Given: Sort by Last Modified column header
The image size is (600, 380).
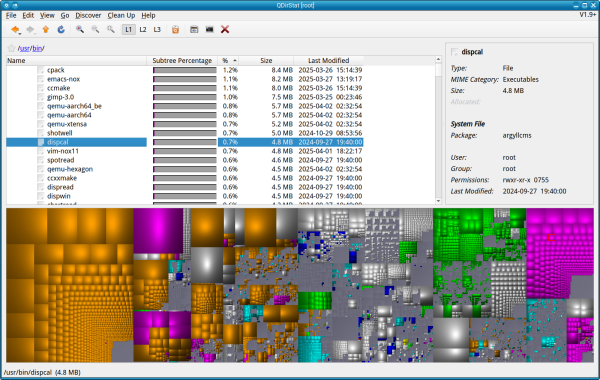Looking at the screenshot, I should pos(328,60).
